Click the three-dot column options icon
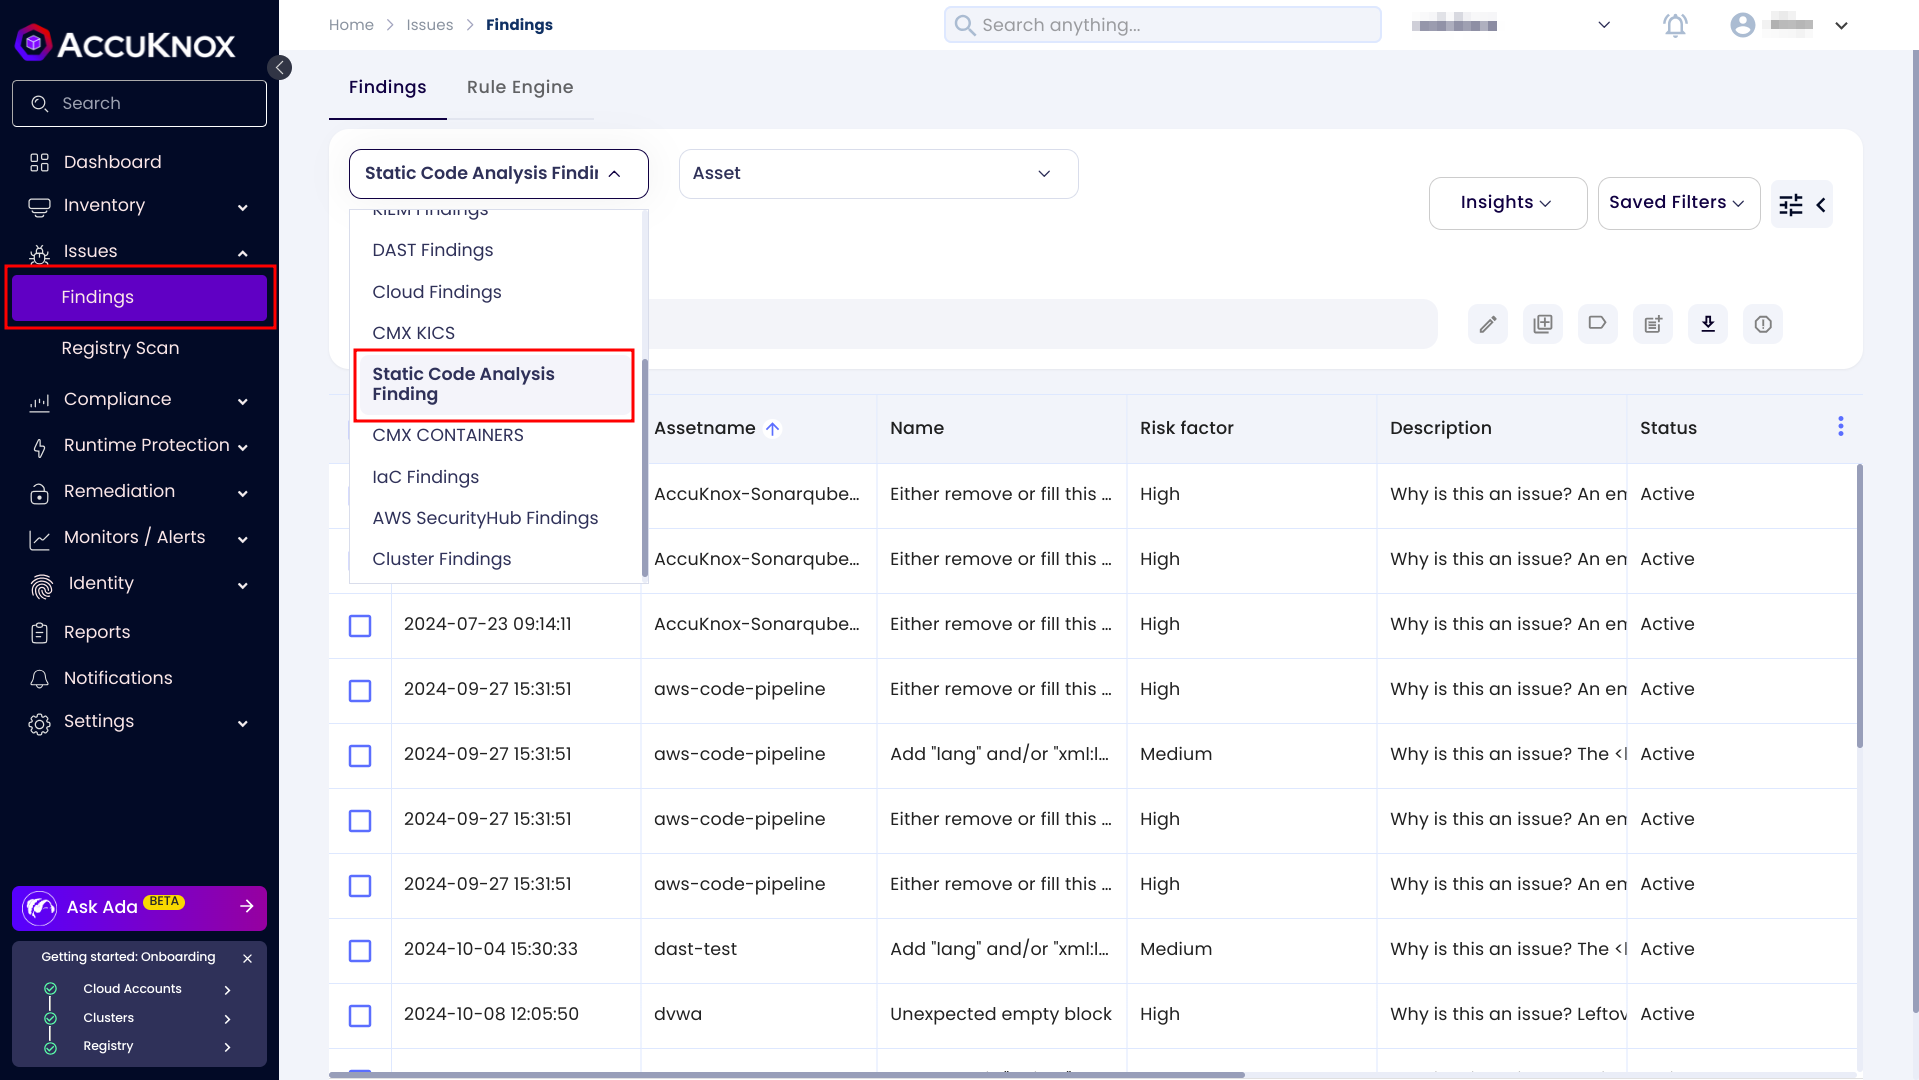 1840,427
